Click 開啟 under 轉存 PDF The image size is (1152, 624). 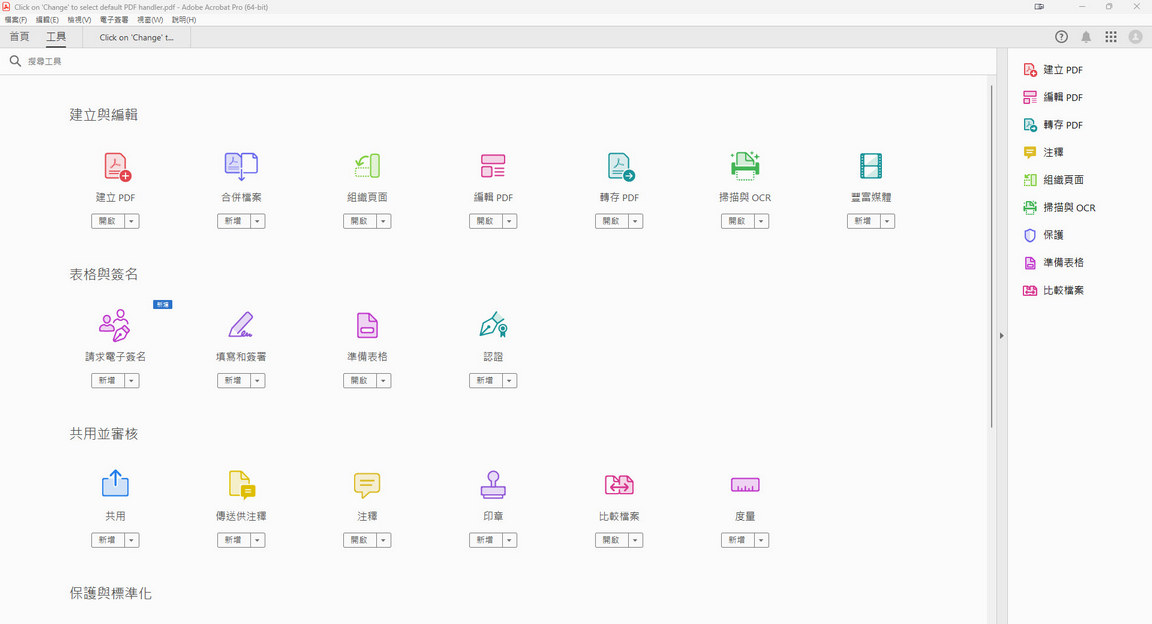coord(611,220)
